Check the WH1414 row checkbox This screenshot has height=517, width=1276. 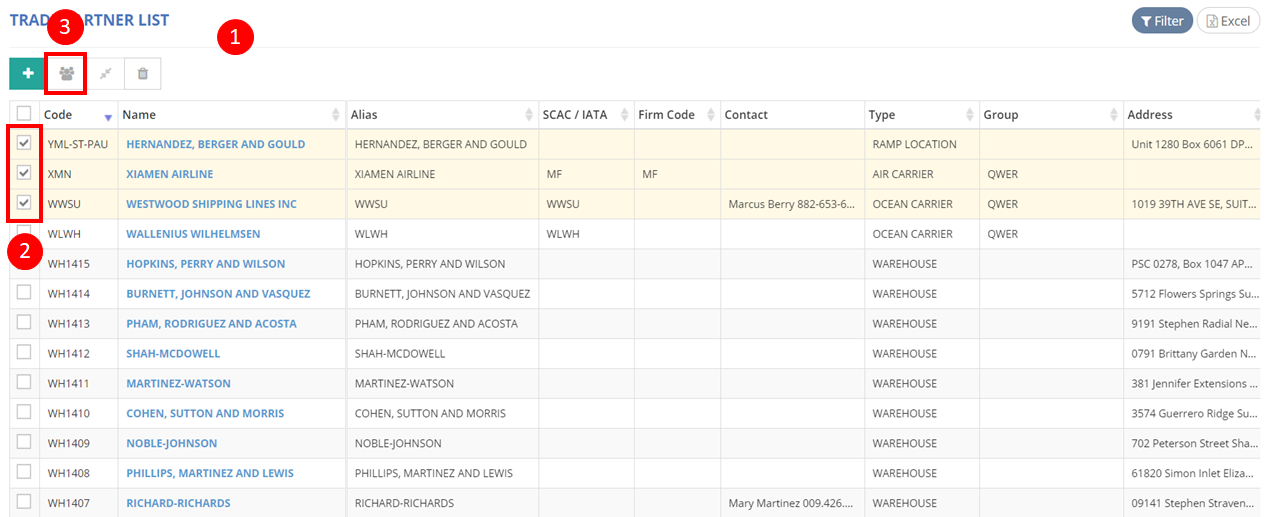click(x=24, y=293)
